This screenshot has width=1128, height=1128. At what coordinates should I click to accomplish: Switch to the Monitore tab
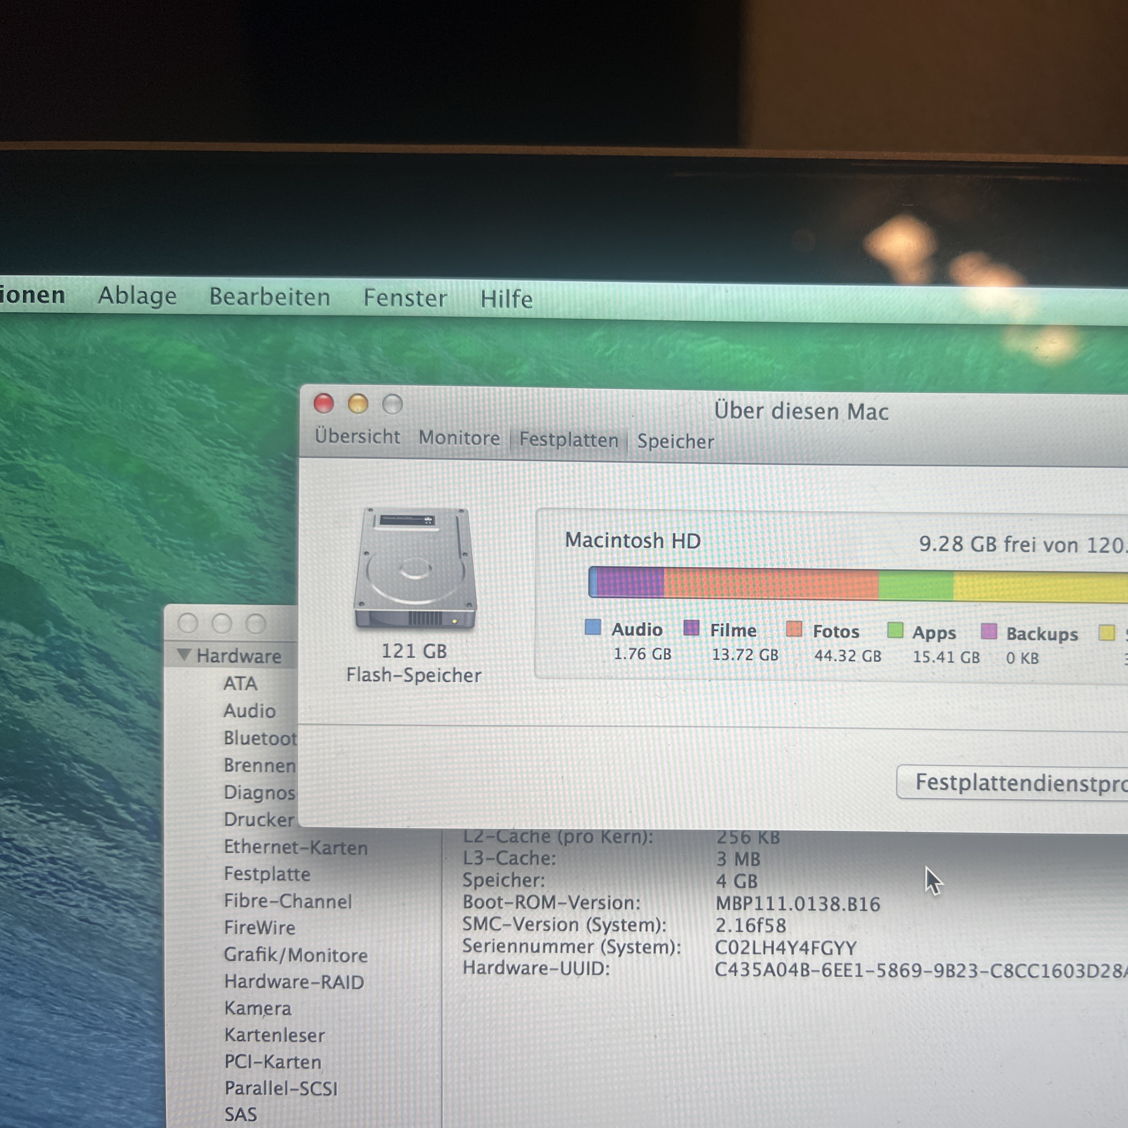pyautogui.click(x=459, y=438)
